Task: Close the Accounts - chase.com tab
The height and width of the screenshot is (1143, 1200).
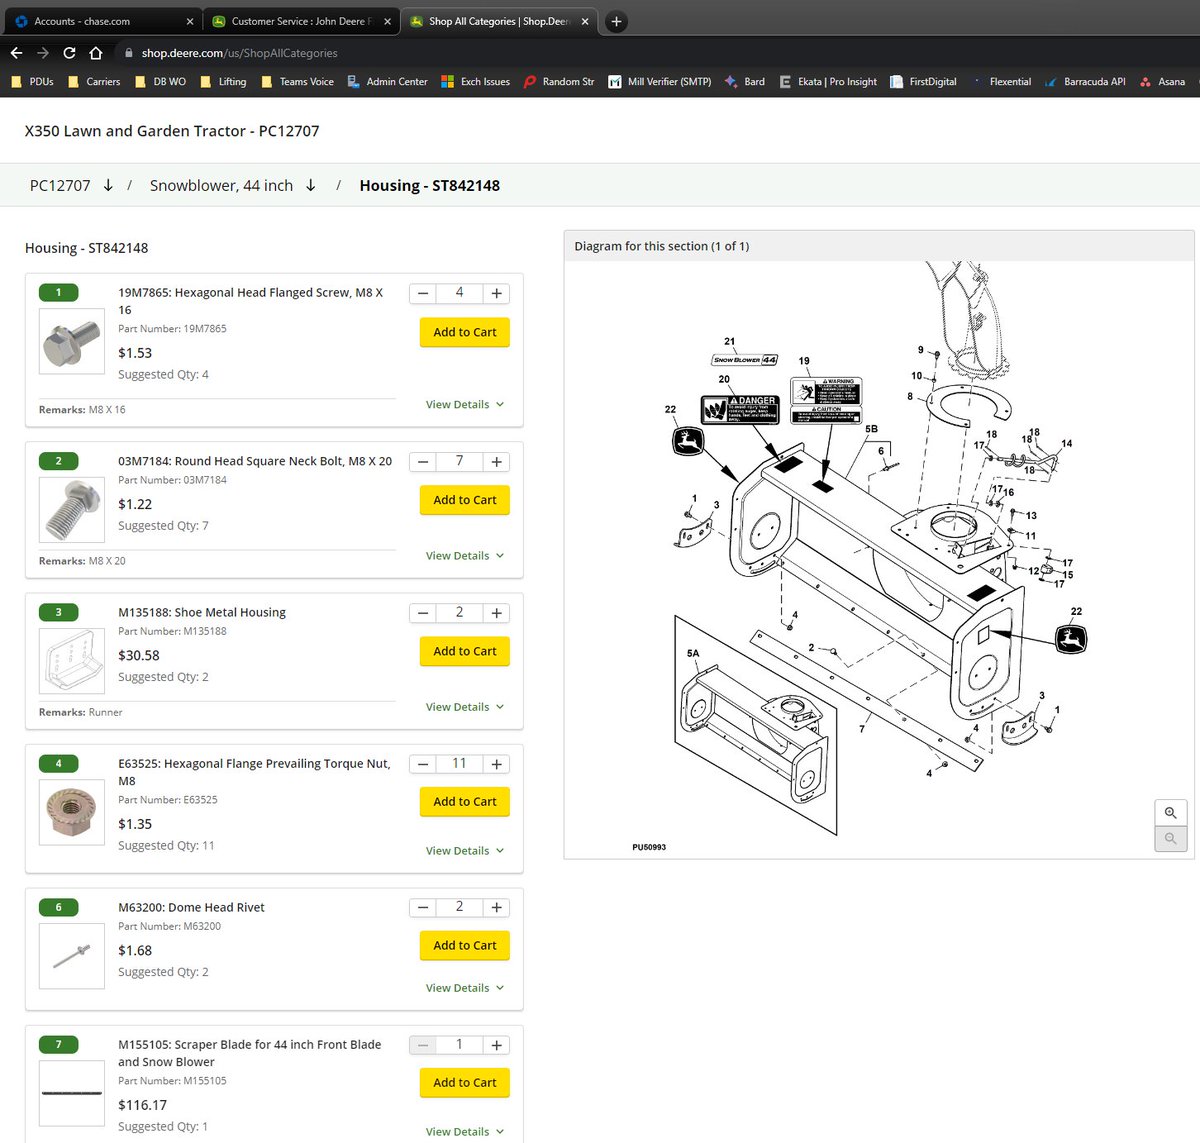Action: [x=190, y=21]
